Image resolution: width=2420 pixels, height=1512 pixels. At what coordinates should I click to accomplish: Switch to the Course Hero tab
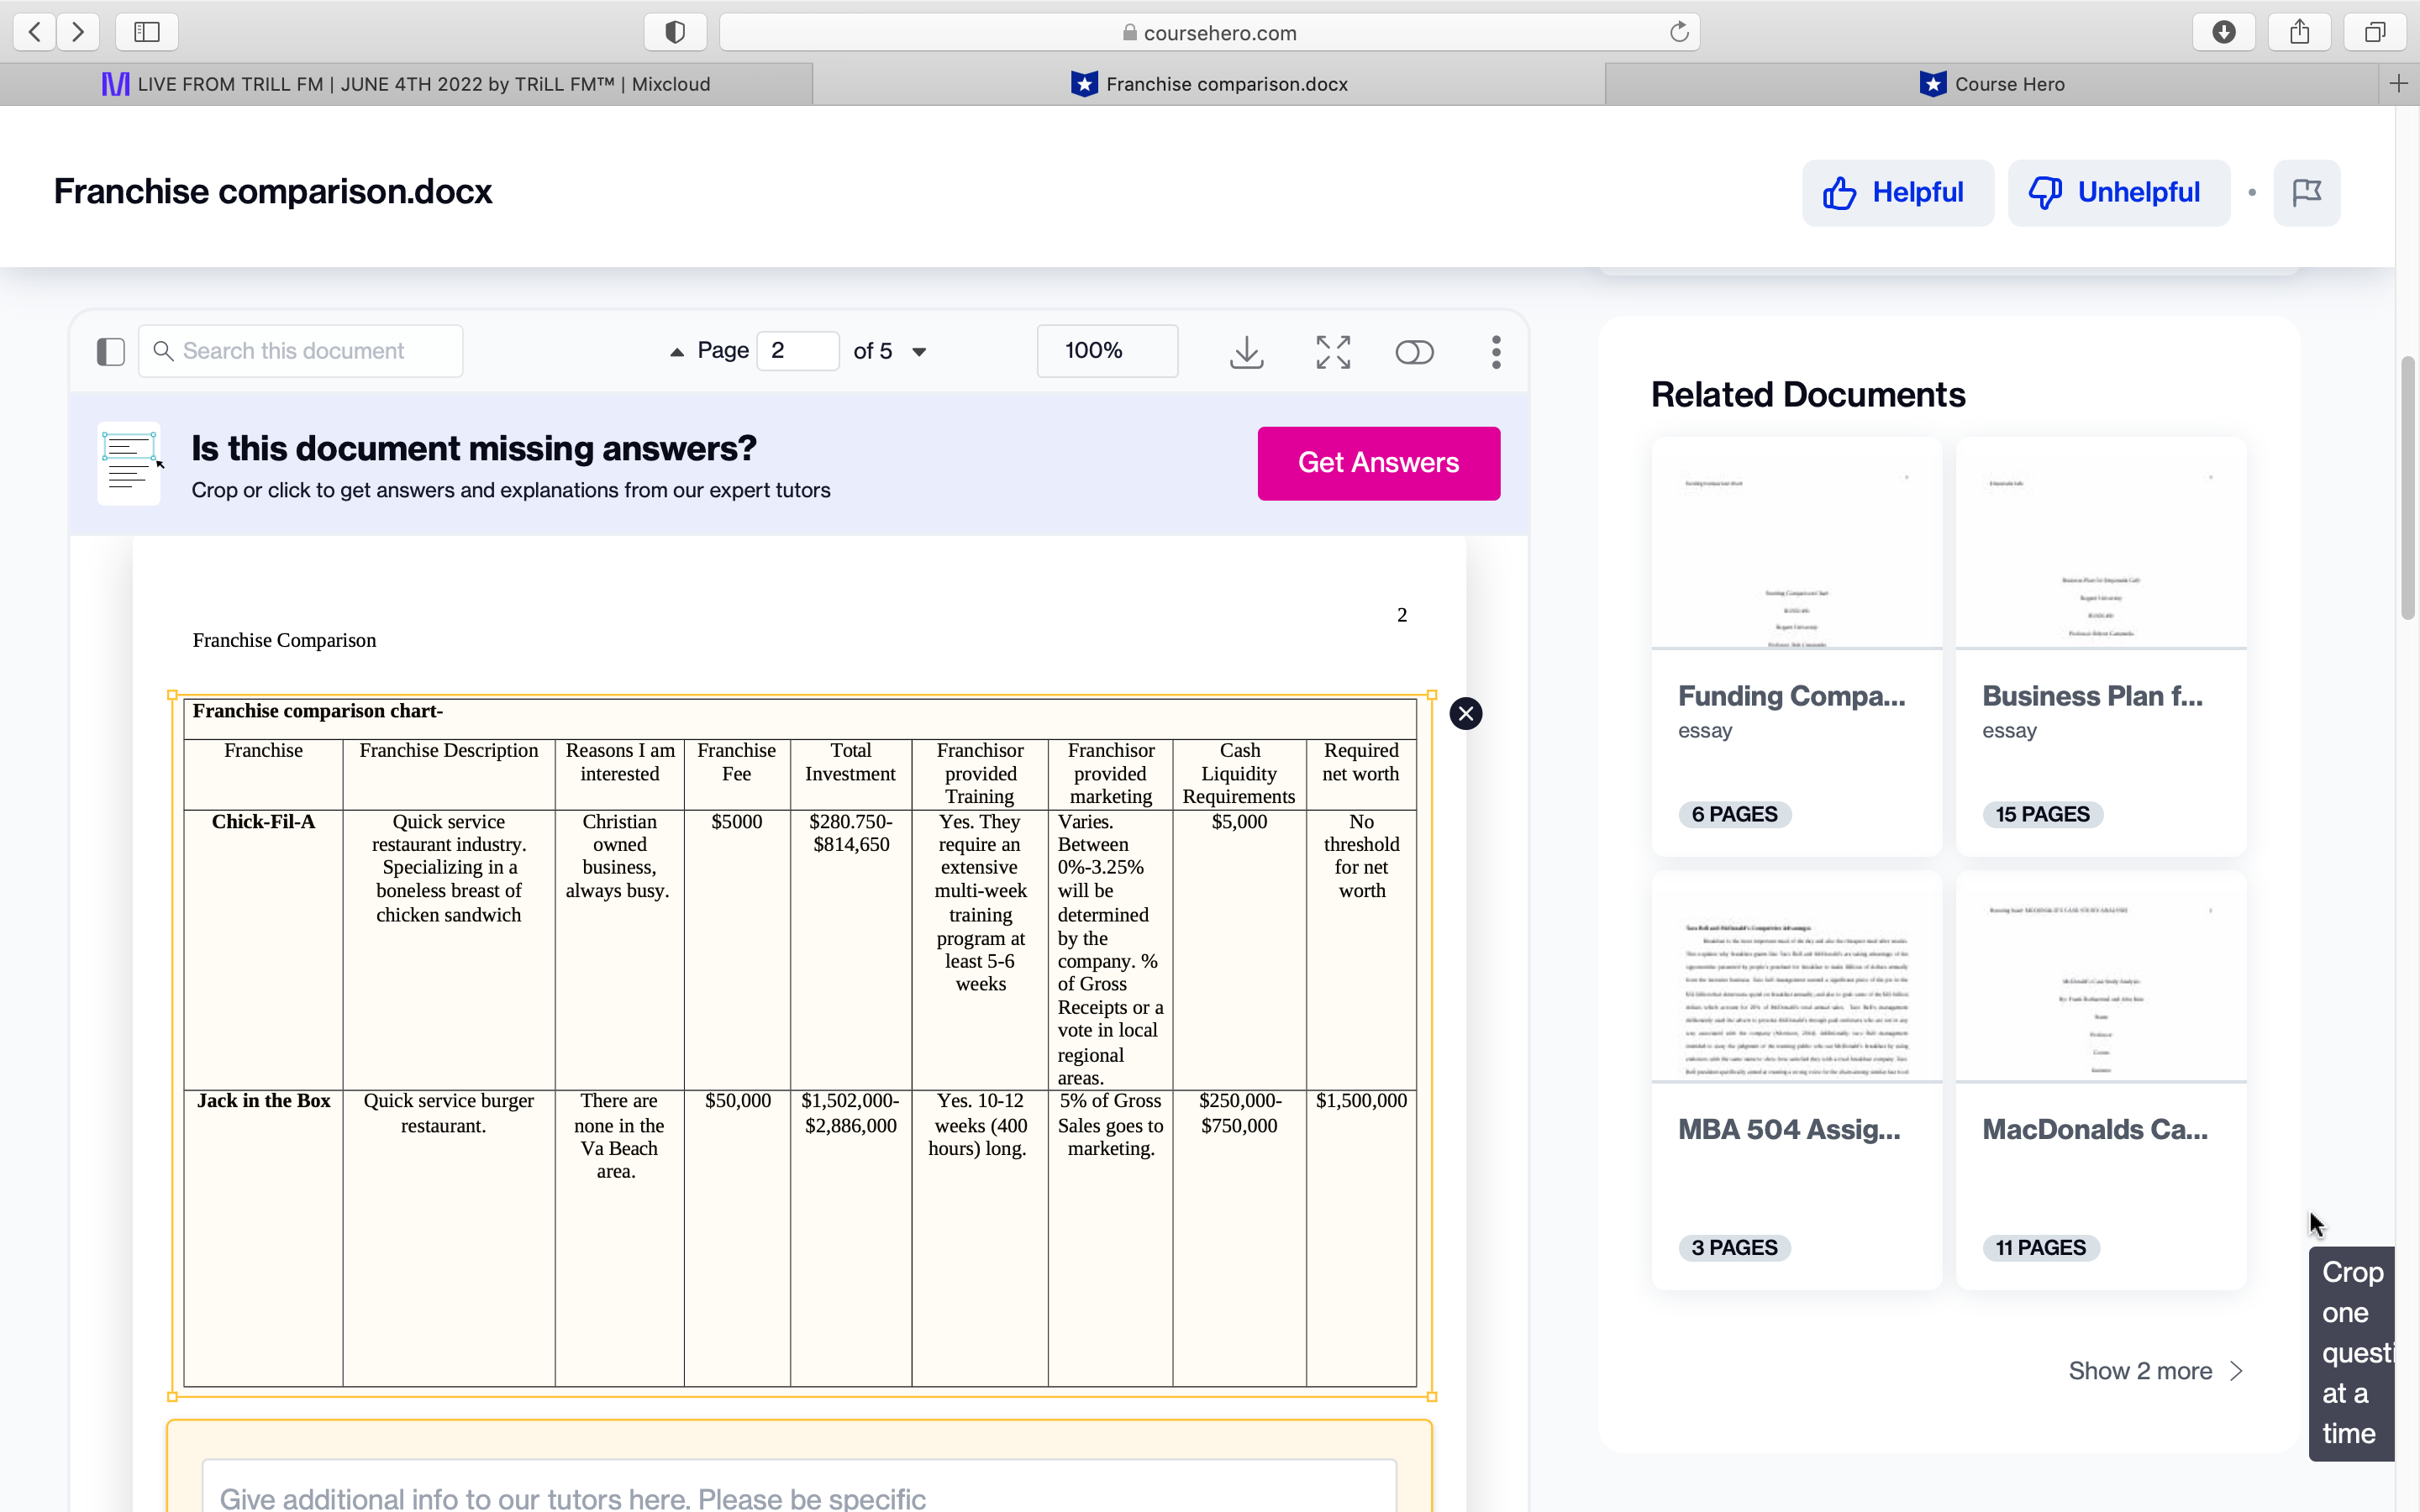click(x=1992, y=84)
